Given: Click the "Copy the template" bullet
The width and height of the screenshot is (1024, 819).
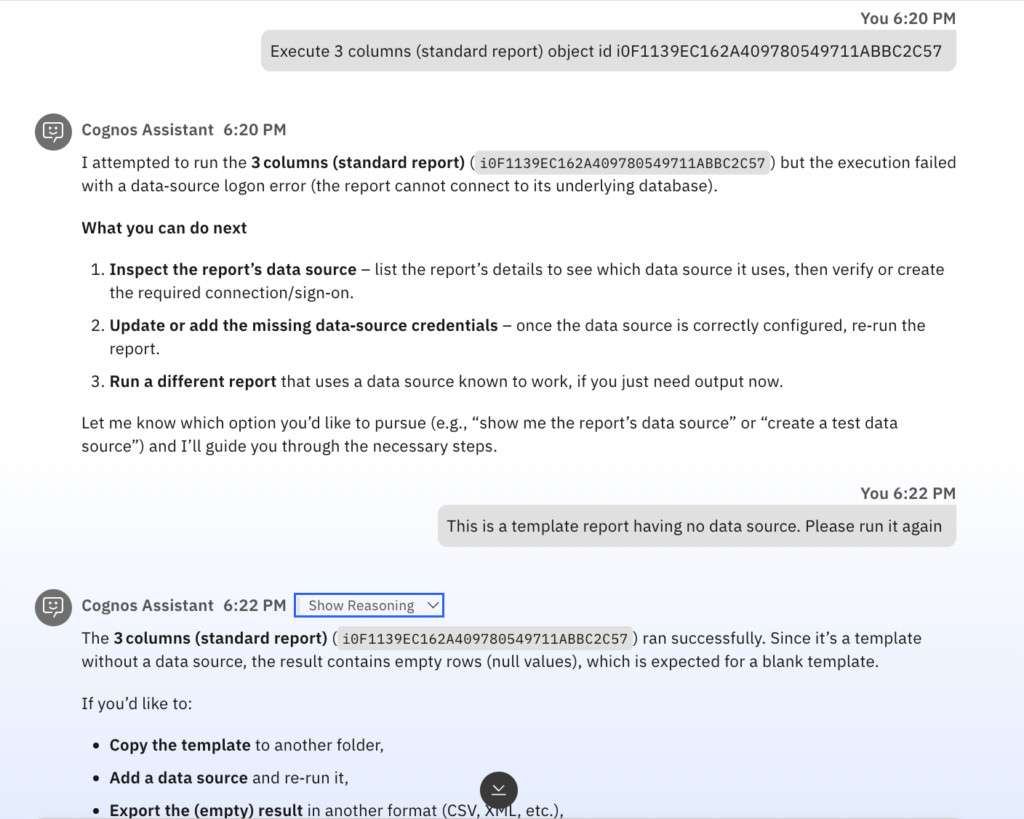Looking at the screenshot, I should (180, 745).
